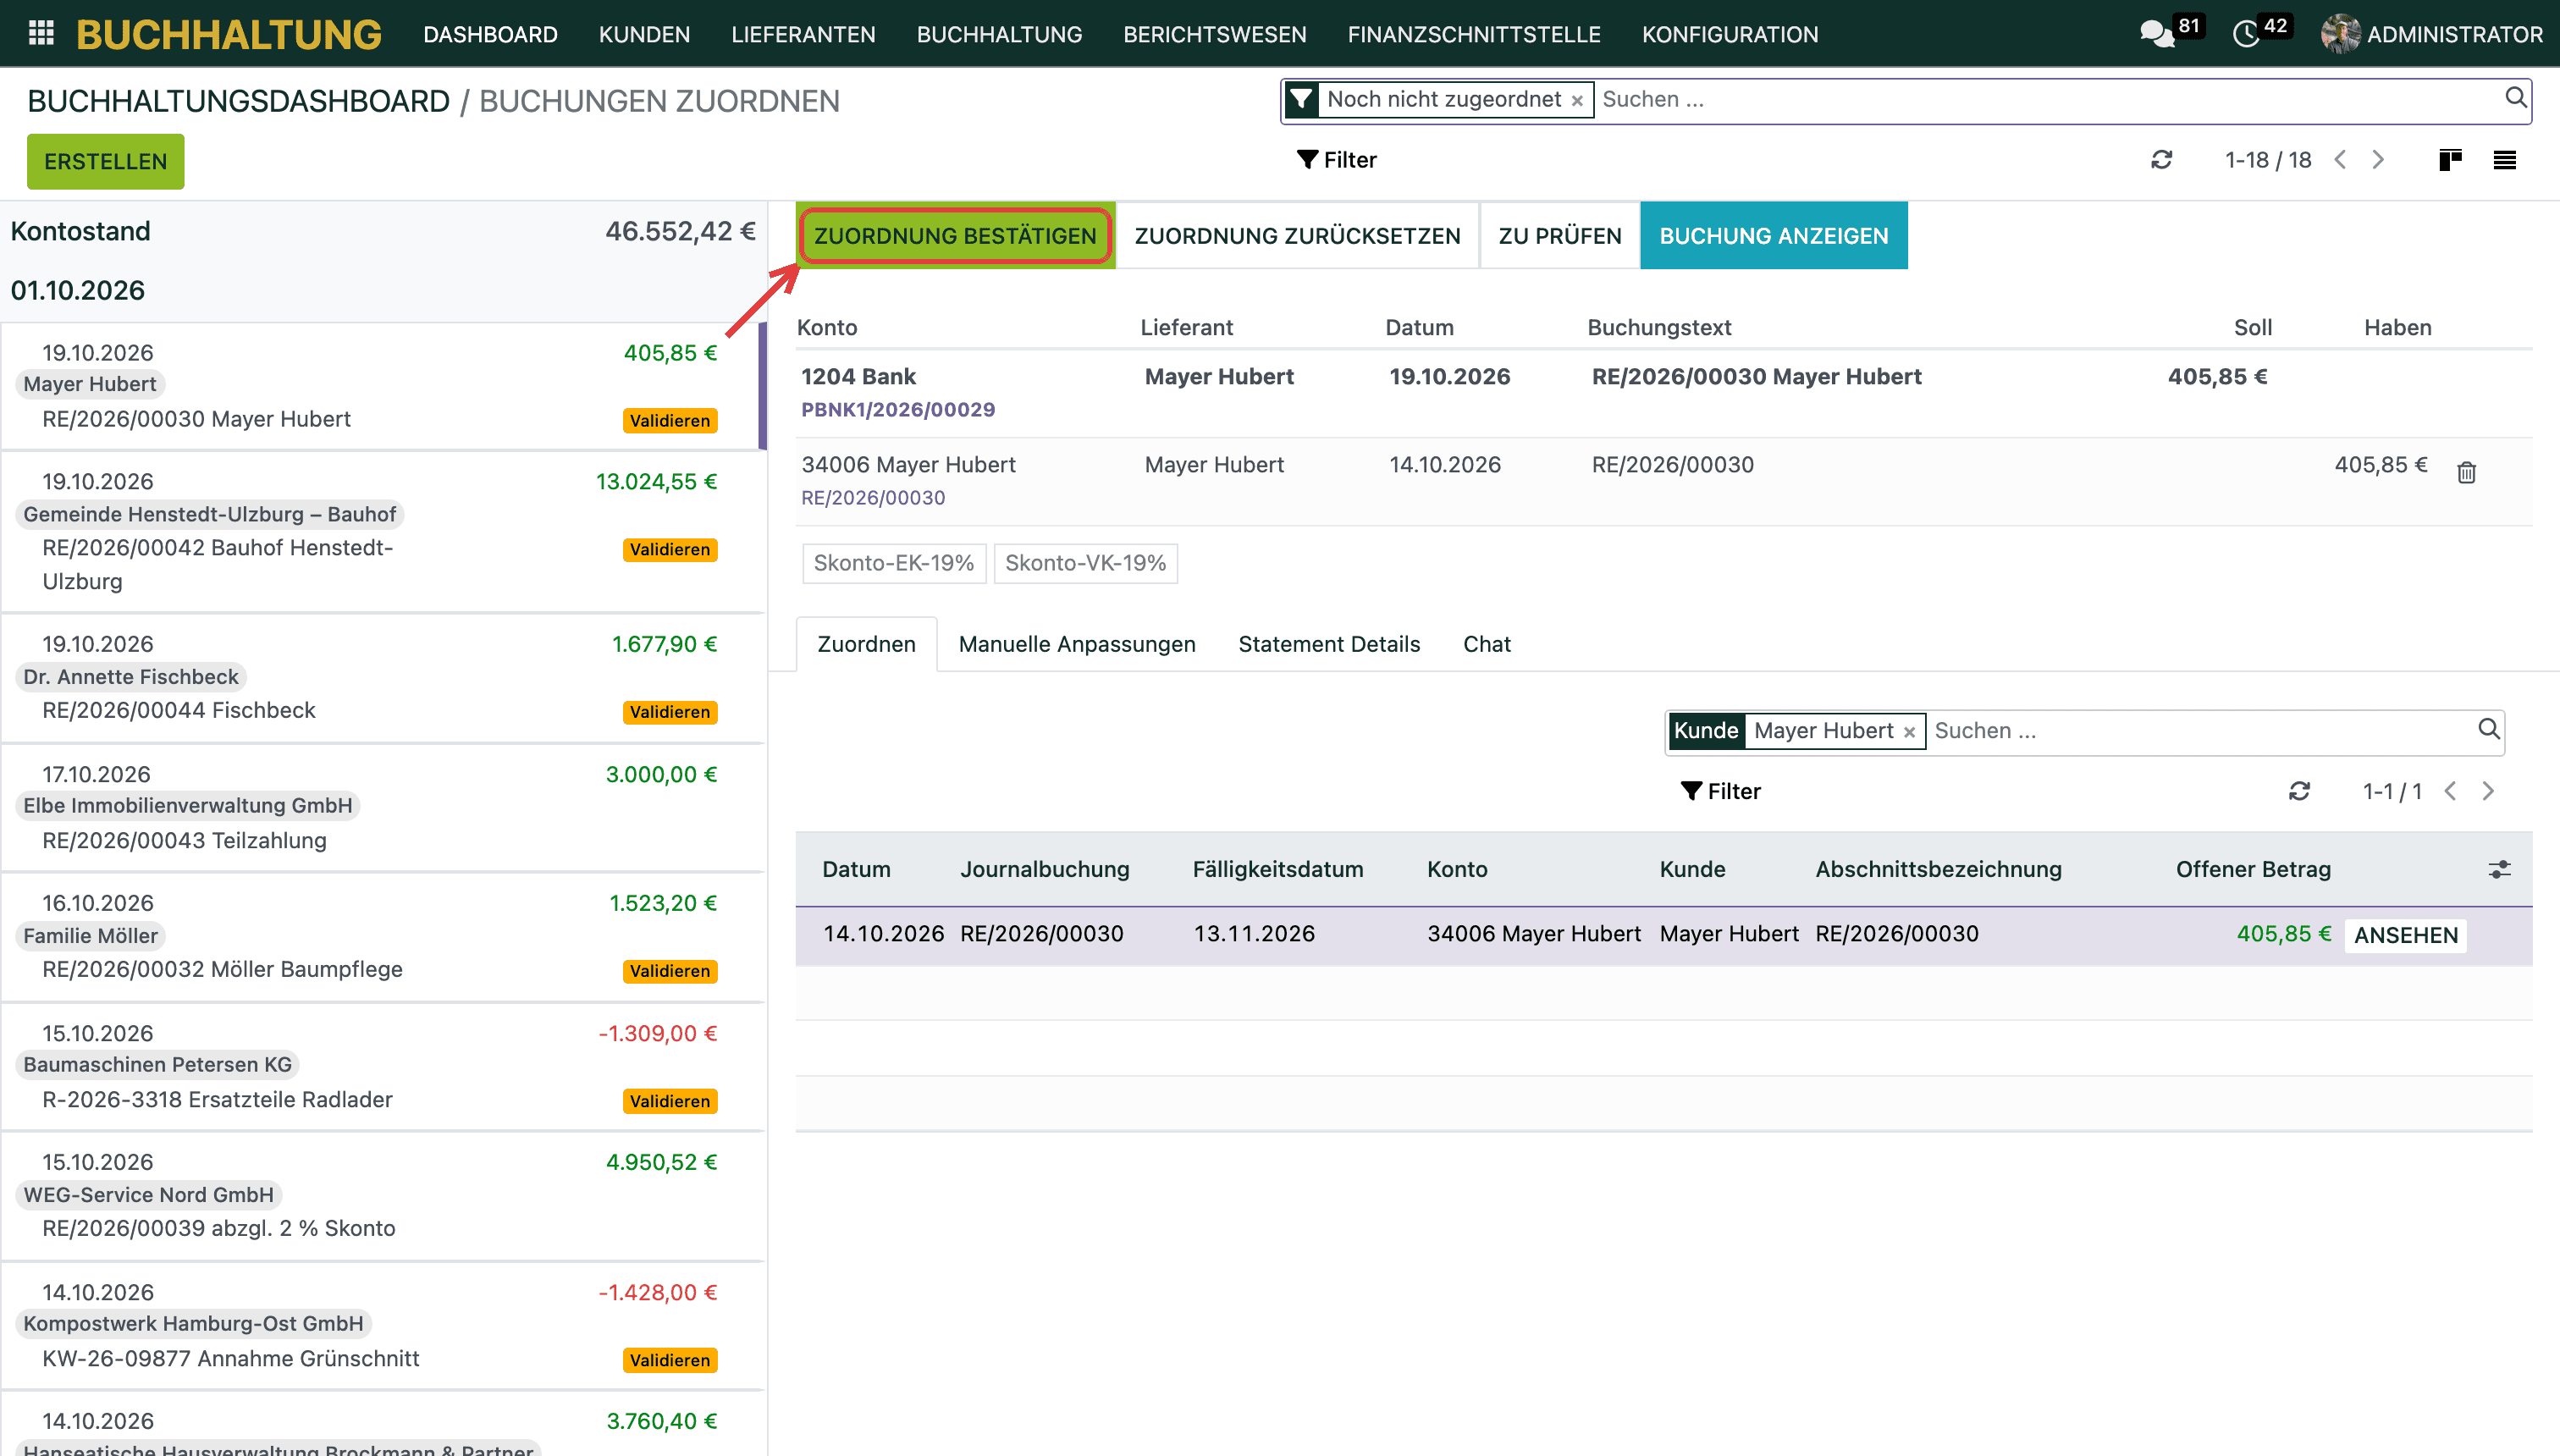The width and height of the screenshot is (2560, 1456).
Task: Click Ansehen on the RE/2026/00030 row
Action: [x=2405, y=935]
